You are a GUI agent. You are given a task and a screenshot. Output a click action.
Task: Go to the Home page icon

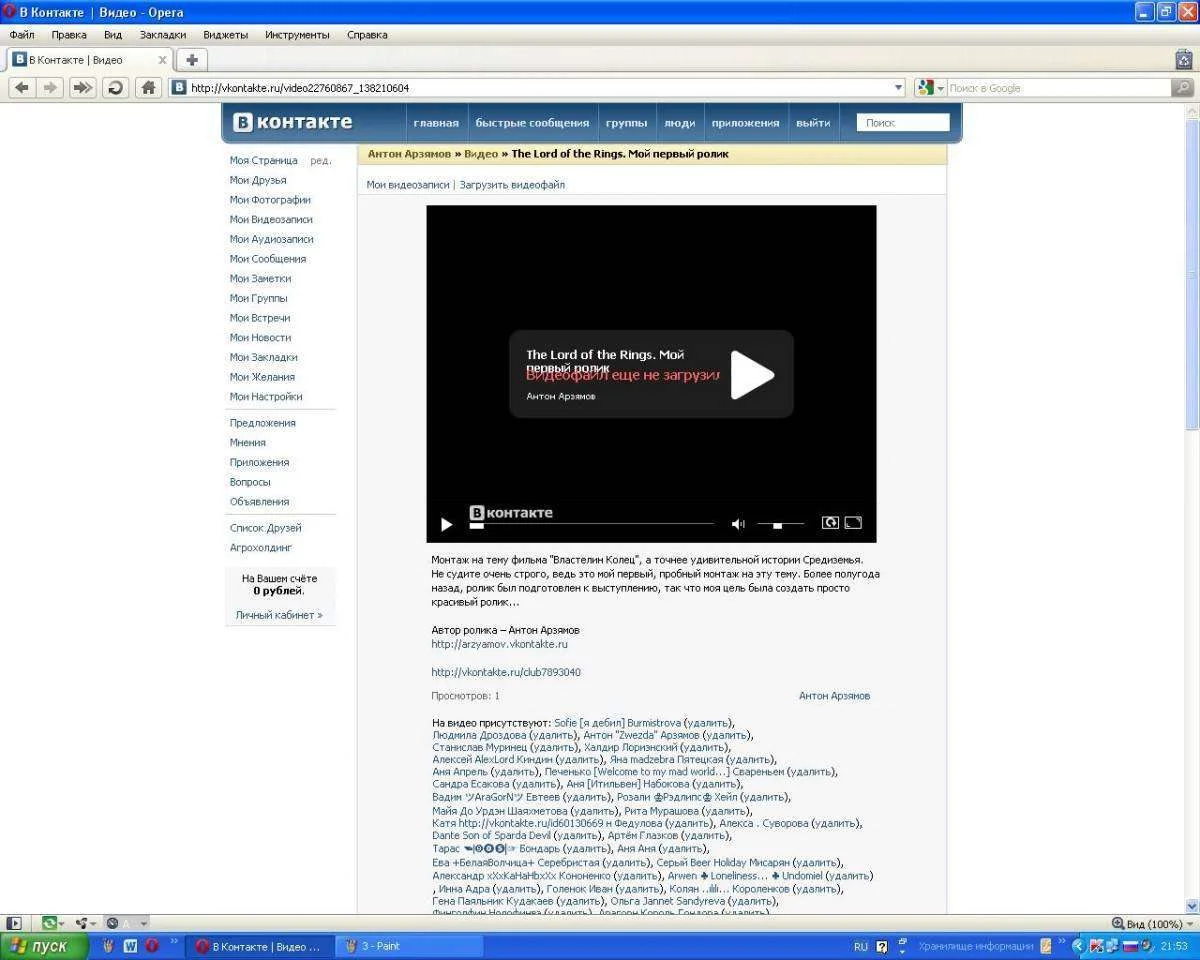coord(148,88)
